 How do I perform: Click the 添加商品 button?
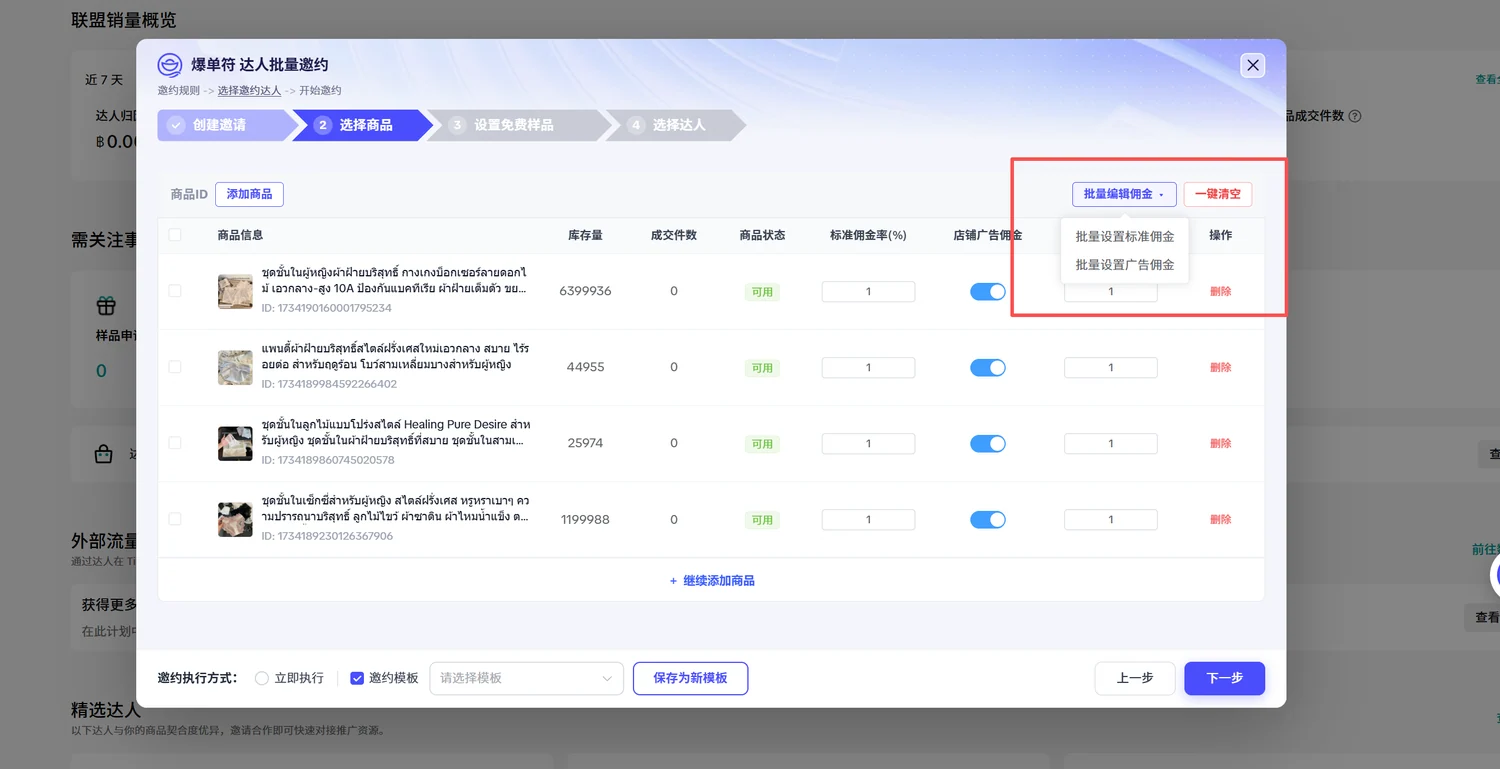pyautogui.click(x=249, y=194)
